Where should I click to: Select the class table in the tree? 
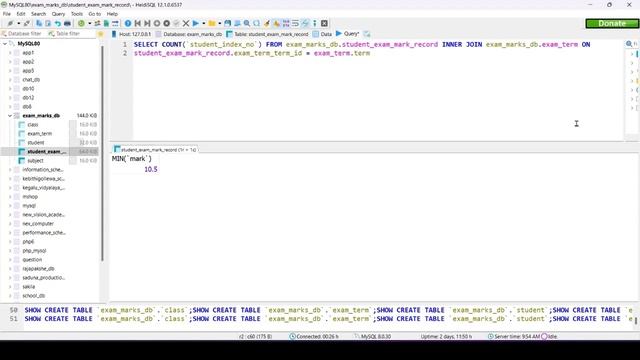(33, 124)
